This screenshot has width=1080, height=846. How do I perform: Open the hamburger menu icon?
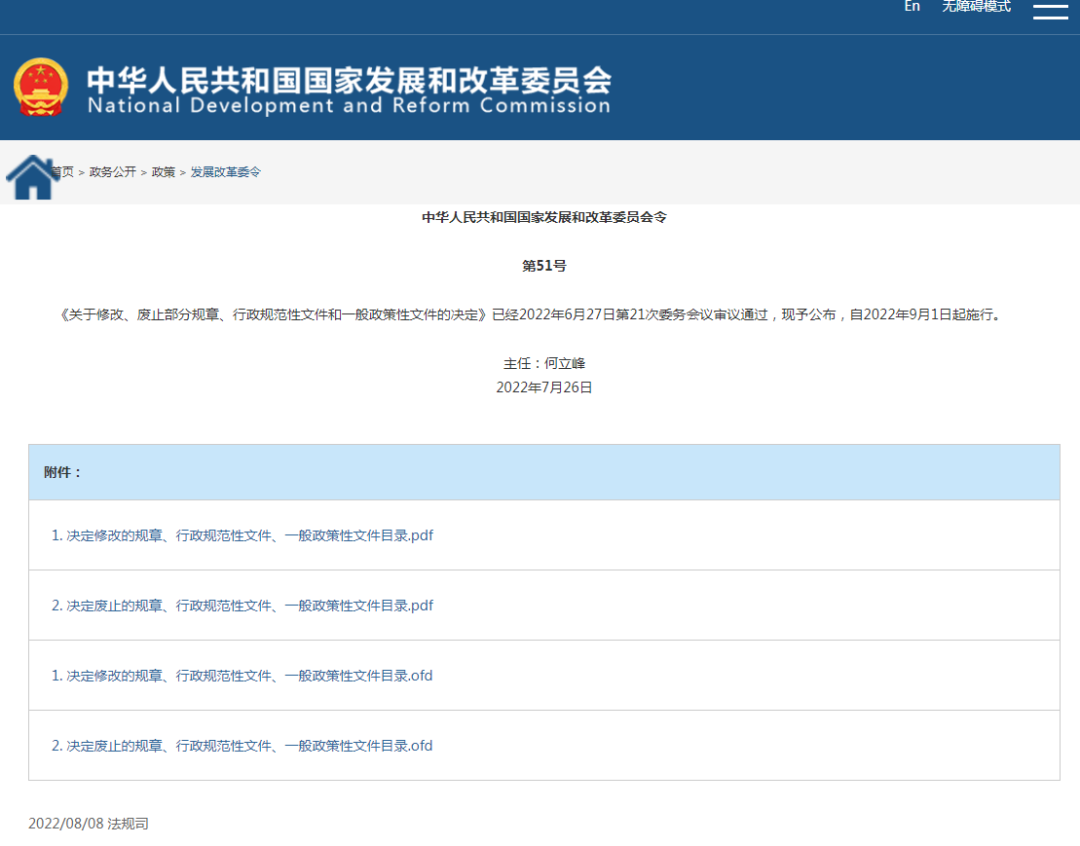(x=1050, y=11)
